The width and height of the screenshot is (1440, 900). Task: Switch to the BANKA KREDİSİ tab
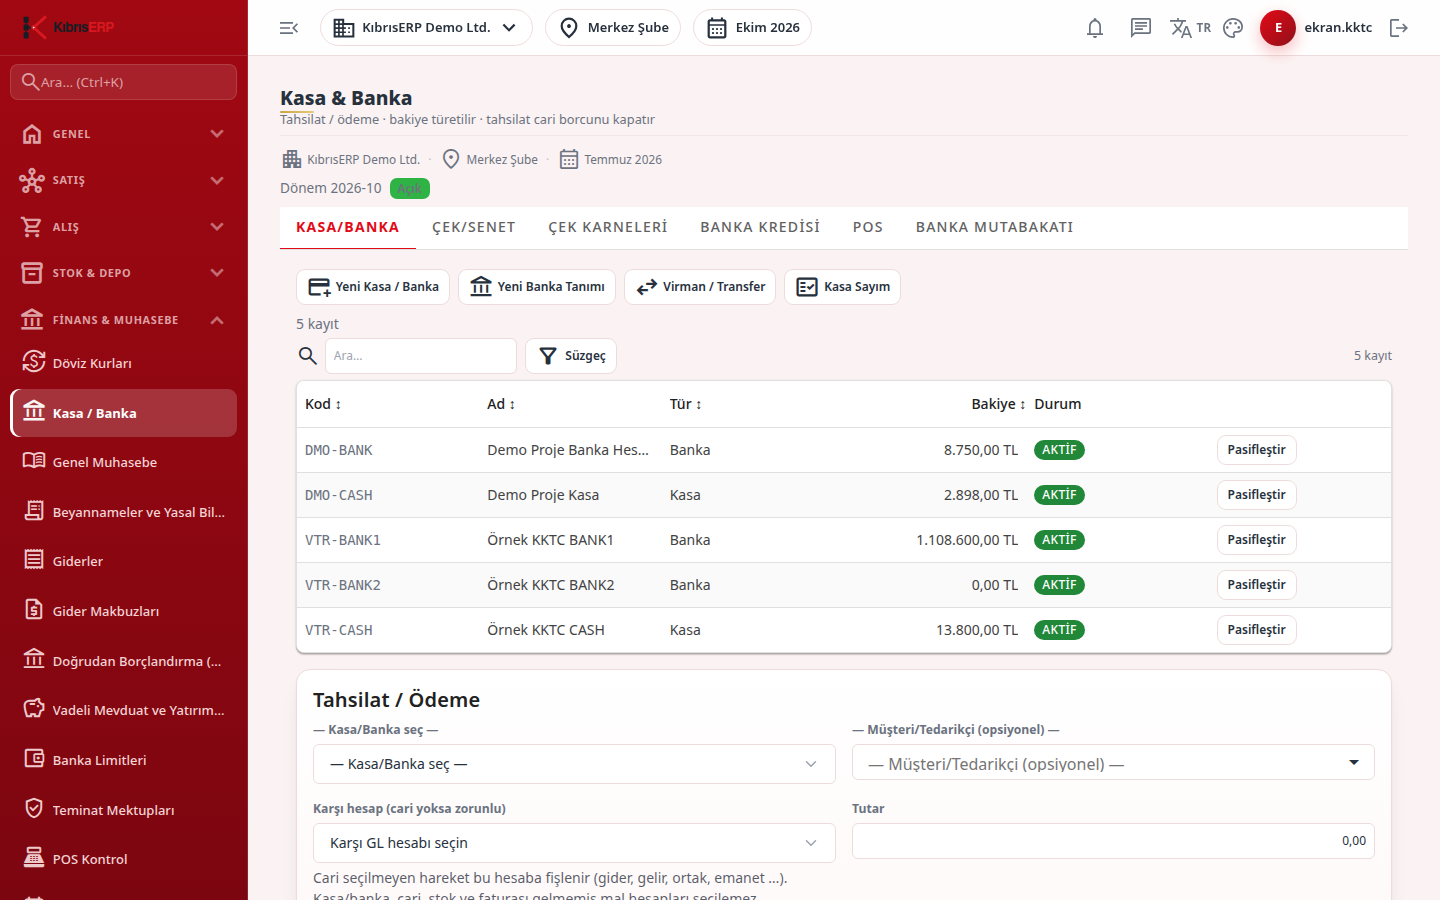pos(760,228)
